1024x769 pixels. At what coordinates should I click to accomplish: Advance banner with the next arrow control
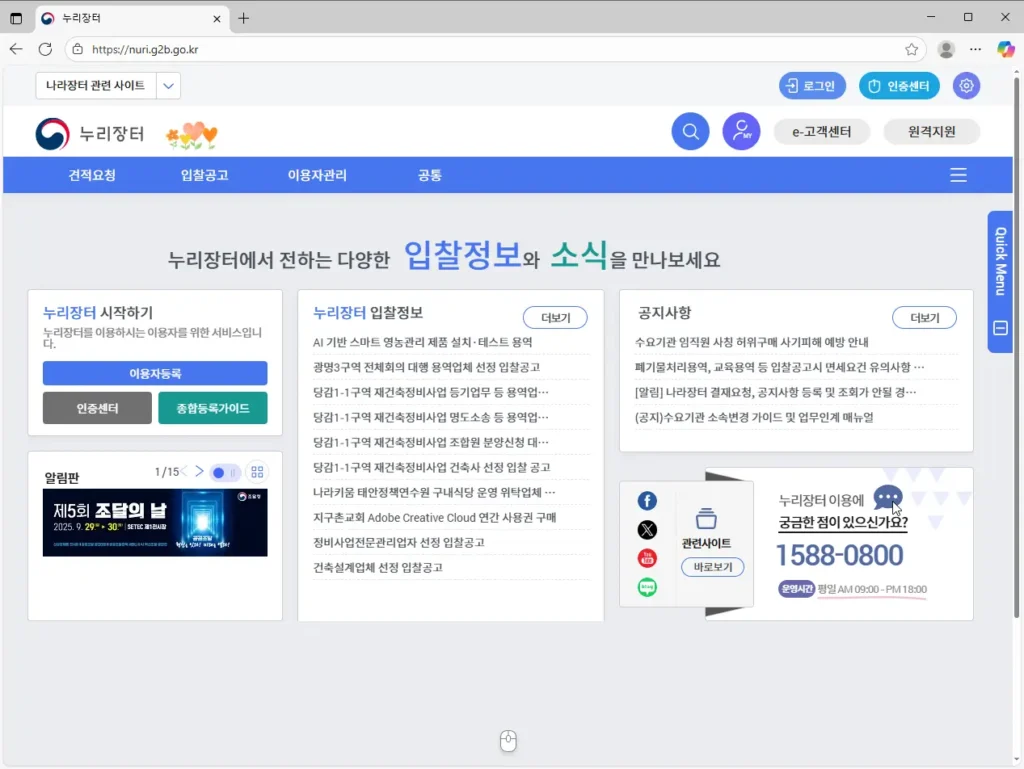pos(199,470)
